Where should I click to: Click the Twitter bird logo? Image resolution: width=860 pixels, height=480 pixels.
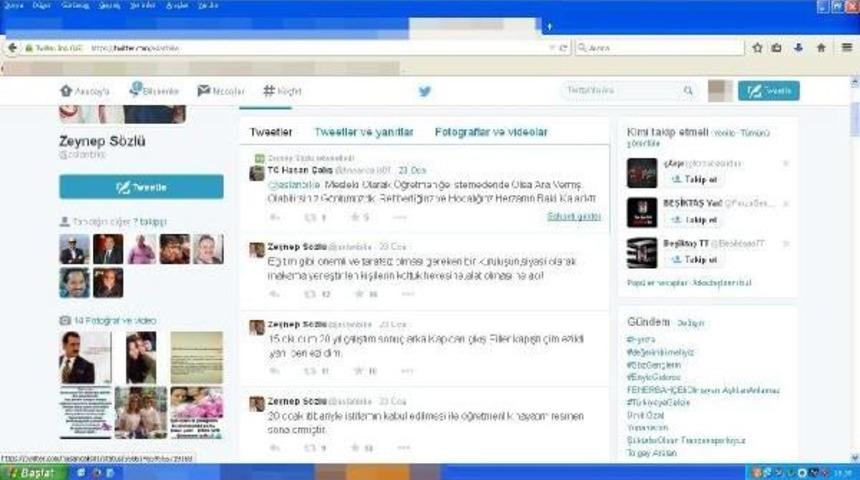coord(425,91)
